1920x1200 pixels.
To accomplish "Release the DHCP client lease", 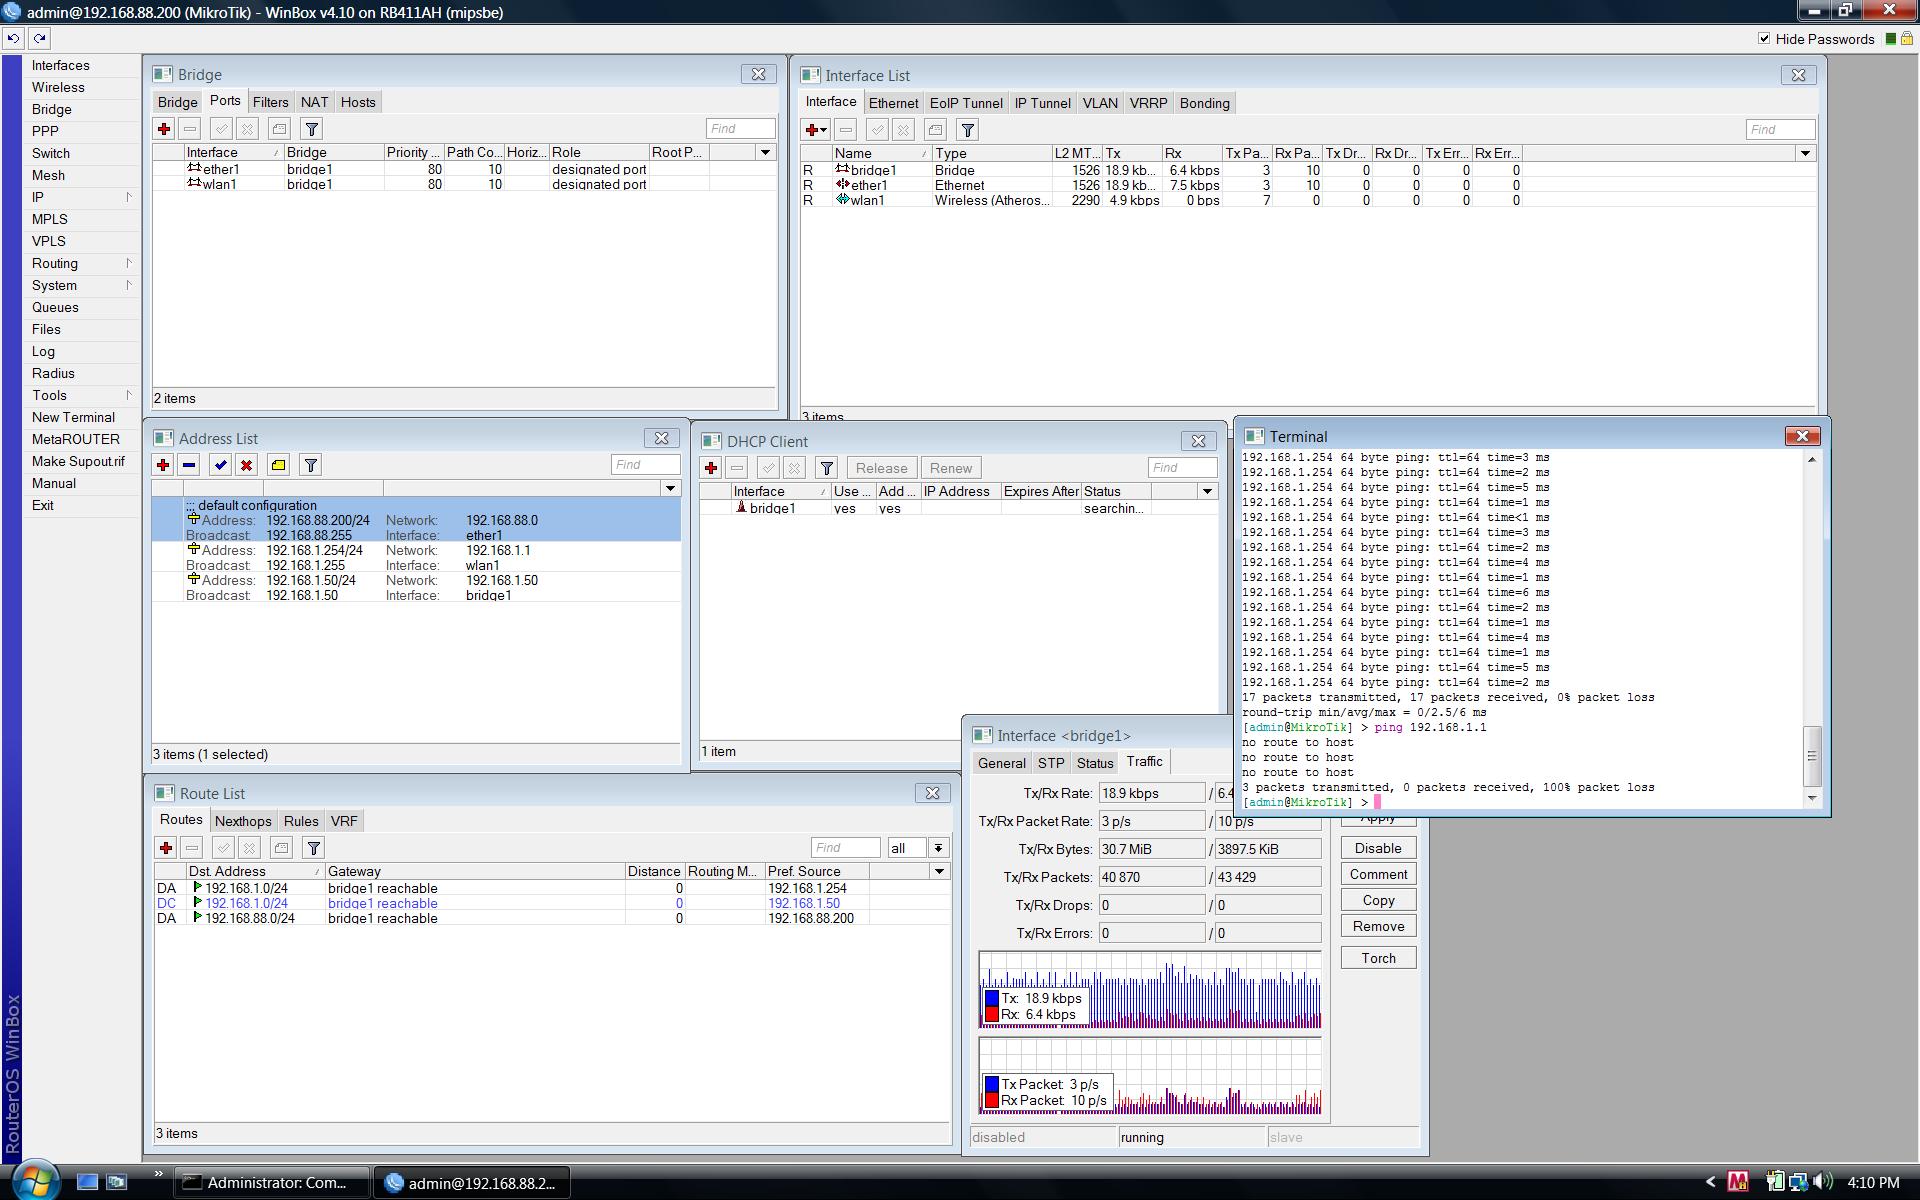I will (880, 467).
